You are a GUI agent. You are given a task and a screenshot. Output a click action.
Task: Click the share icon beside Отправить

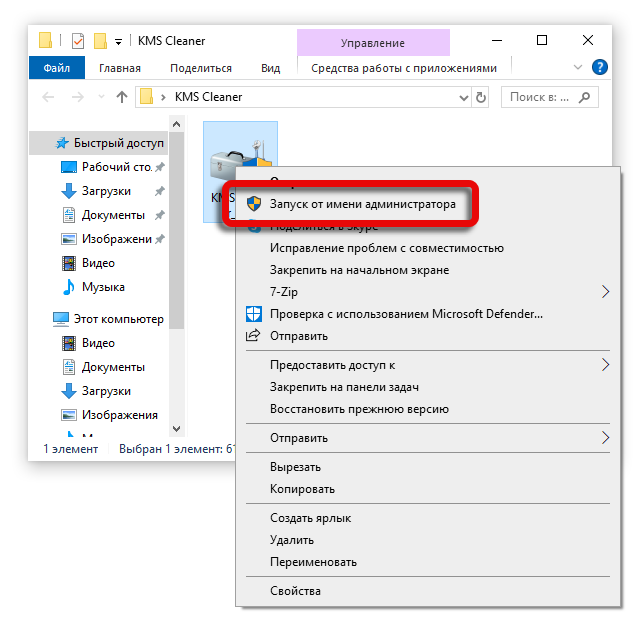pos(253,336)
